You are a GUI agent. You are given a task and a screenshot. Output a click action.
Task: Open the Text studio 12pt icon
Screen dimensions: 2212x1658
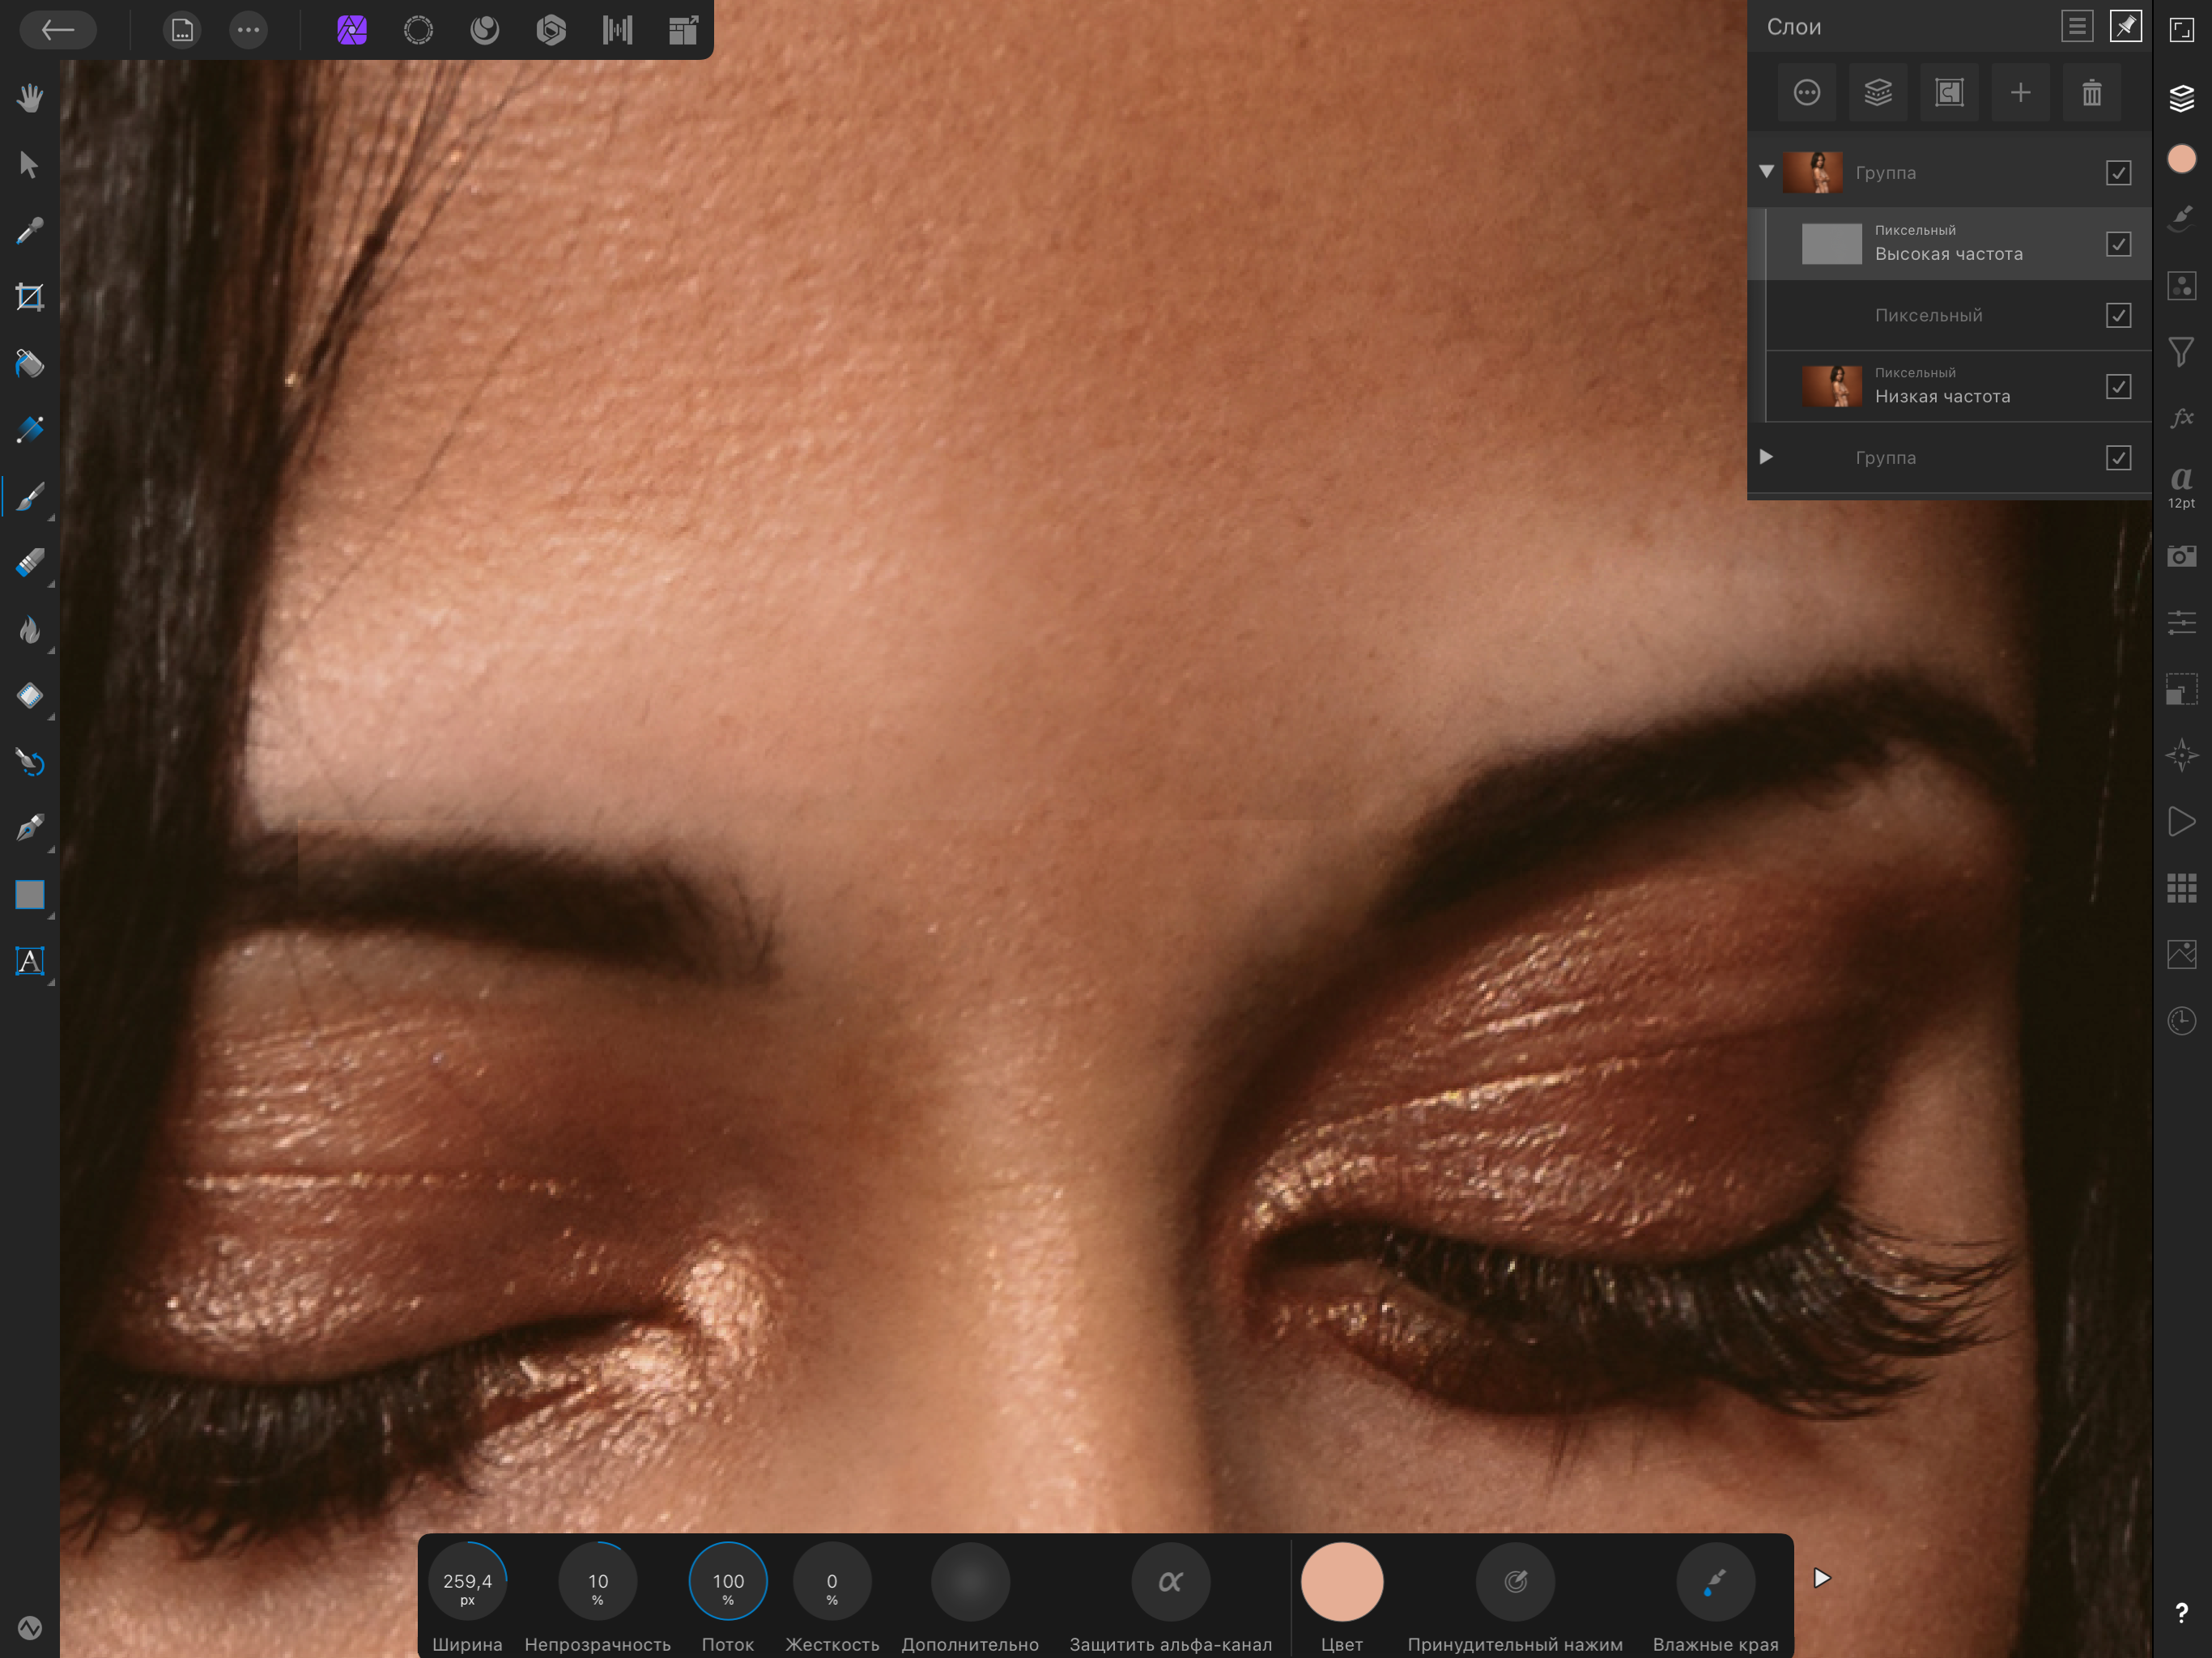(2181, 487)
